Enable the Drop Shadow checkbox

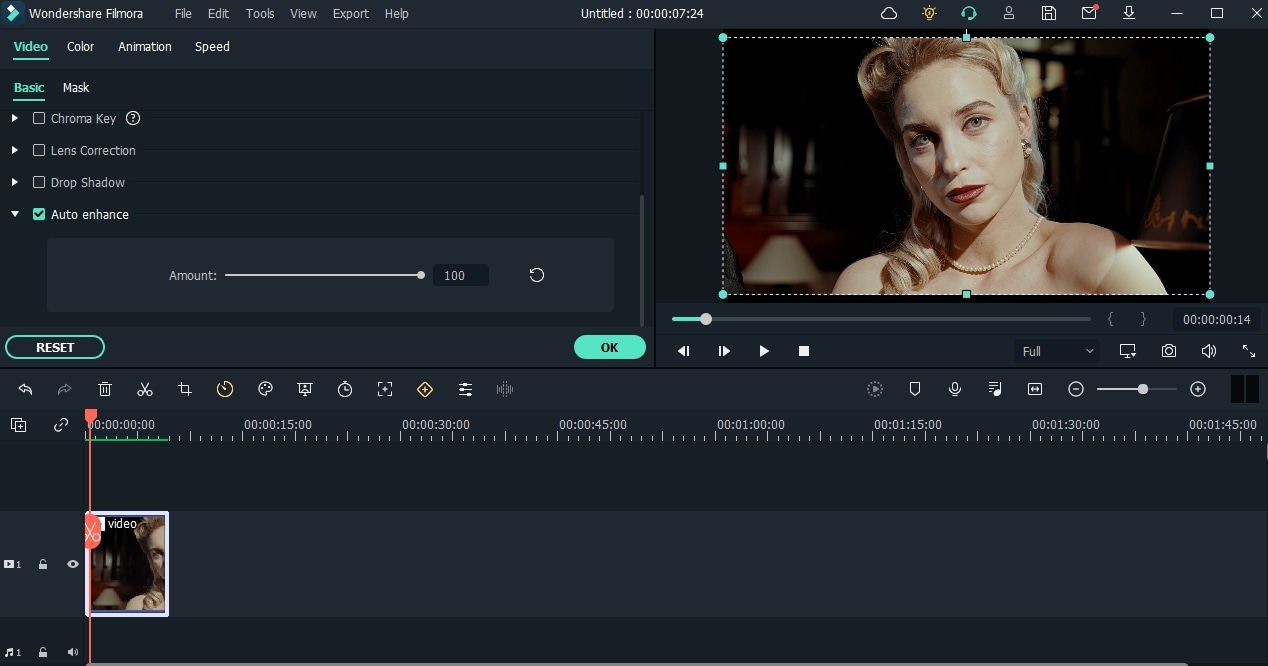click(39, 182)
